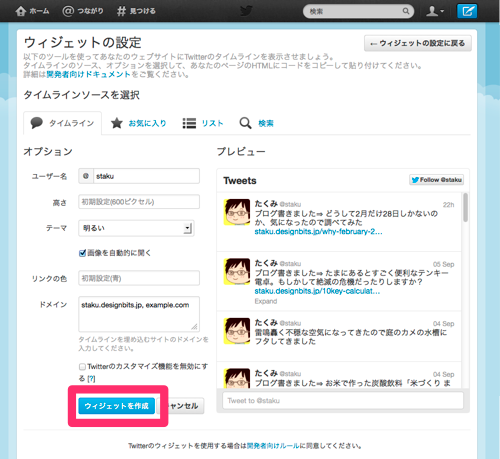Edit the ユーザー名 field containing staku
The width and height of the screenshot is (500, 459).
[x=146, y=176]
